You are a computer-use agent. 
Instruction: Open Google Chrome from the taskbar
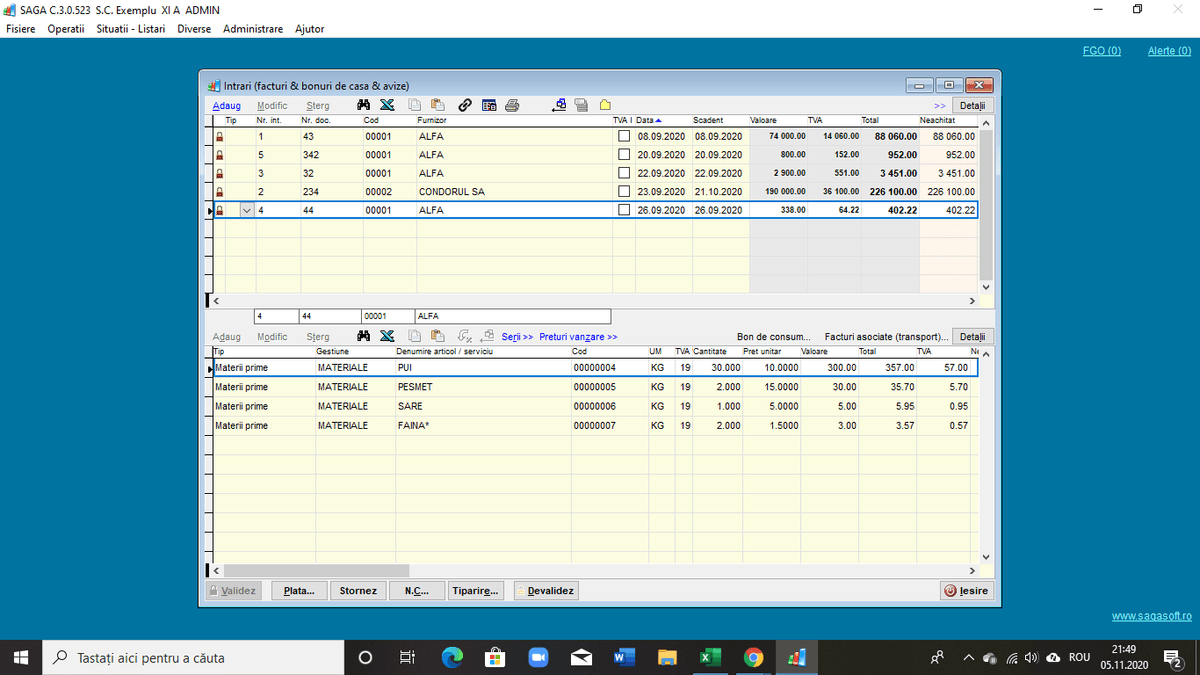click(x=754, y=657)
